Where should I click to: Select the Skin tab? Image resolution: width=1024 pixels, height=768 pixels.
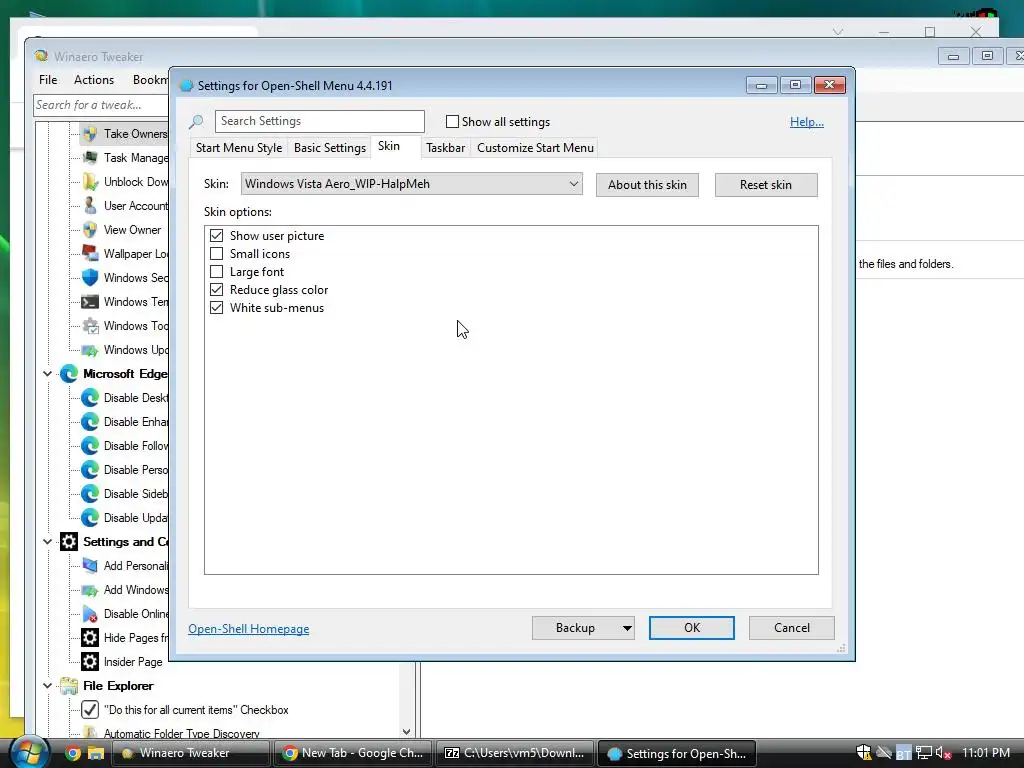pos(389,146)
